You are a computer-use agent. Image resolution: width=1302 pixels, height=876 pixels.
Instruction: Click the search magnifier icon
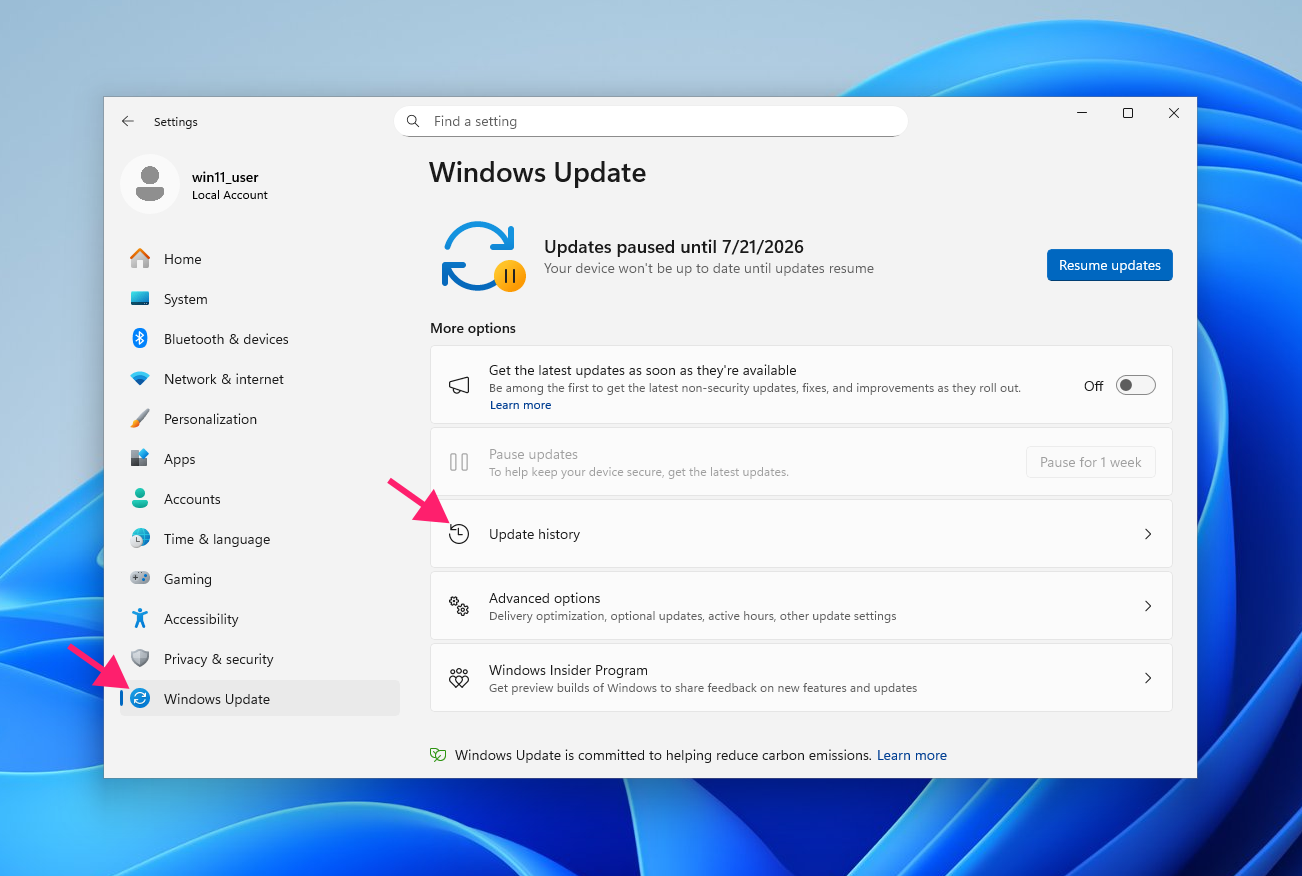pos(413,121)
